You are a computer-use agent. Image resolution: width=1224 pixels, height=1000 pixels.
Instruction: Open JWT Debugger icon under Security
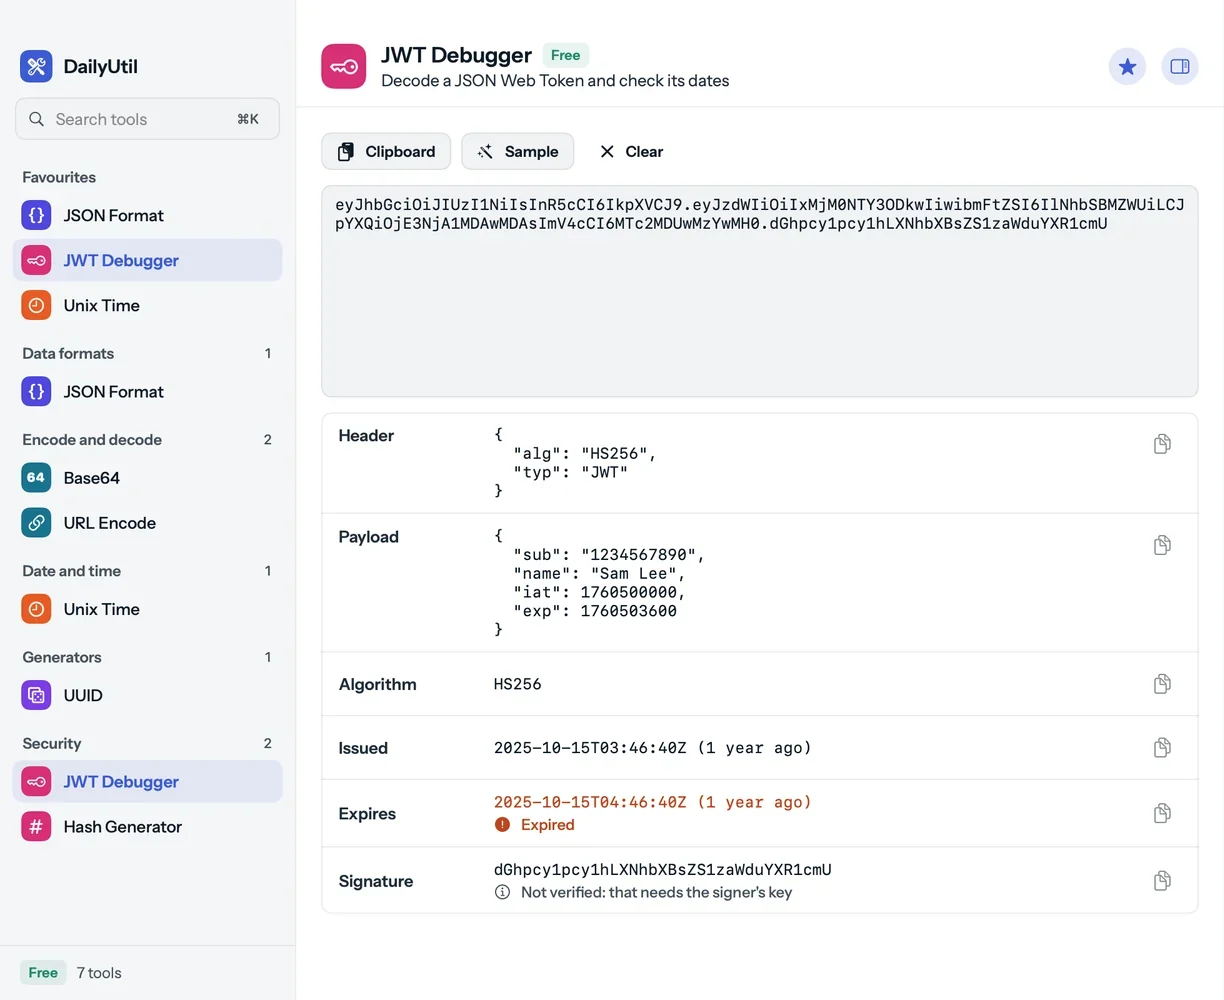[x=36, y=781]
